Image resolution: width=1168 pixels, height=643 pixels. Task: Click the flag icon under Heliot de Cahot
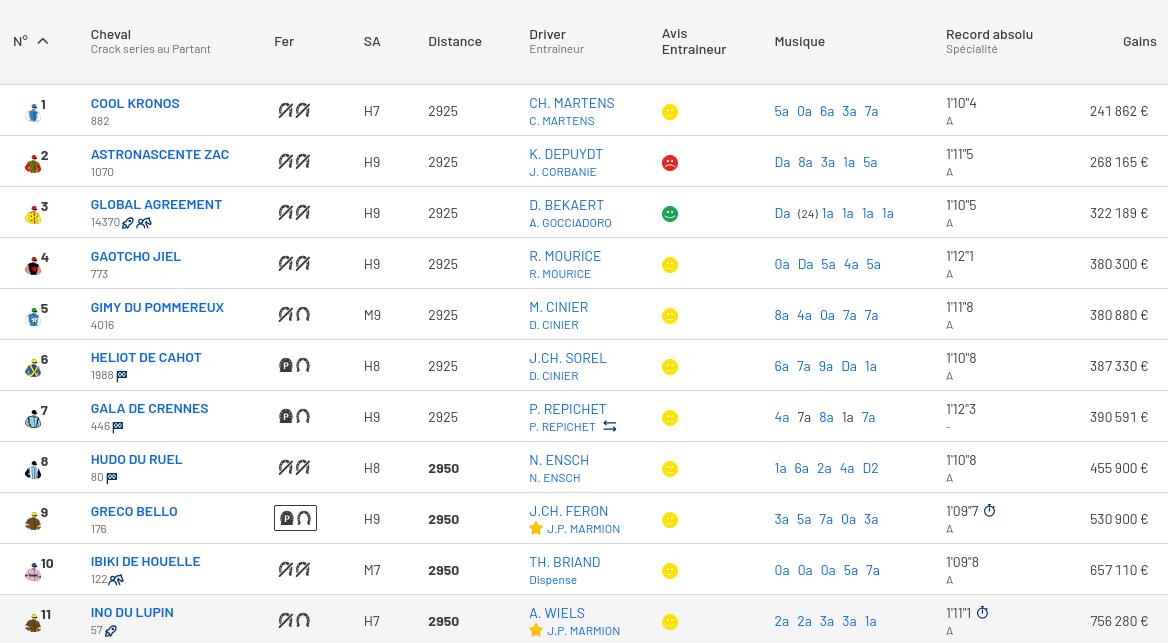coord(122,376)
